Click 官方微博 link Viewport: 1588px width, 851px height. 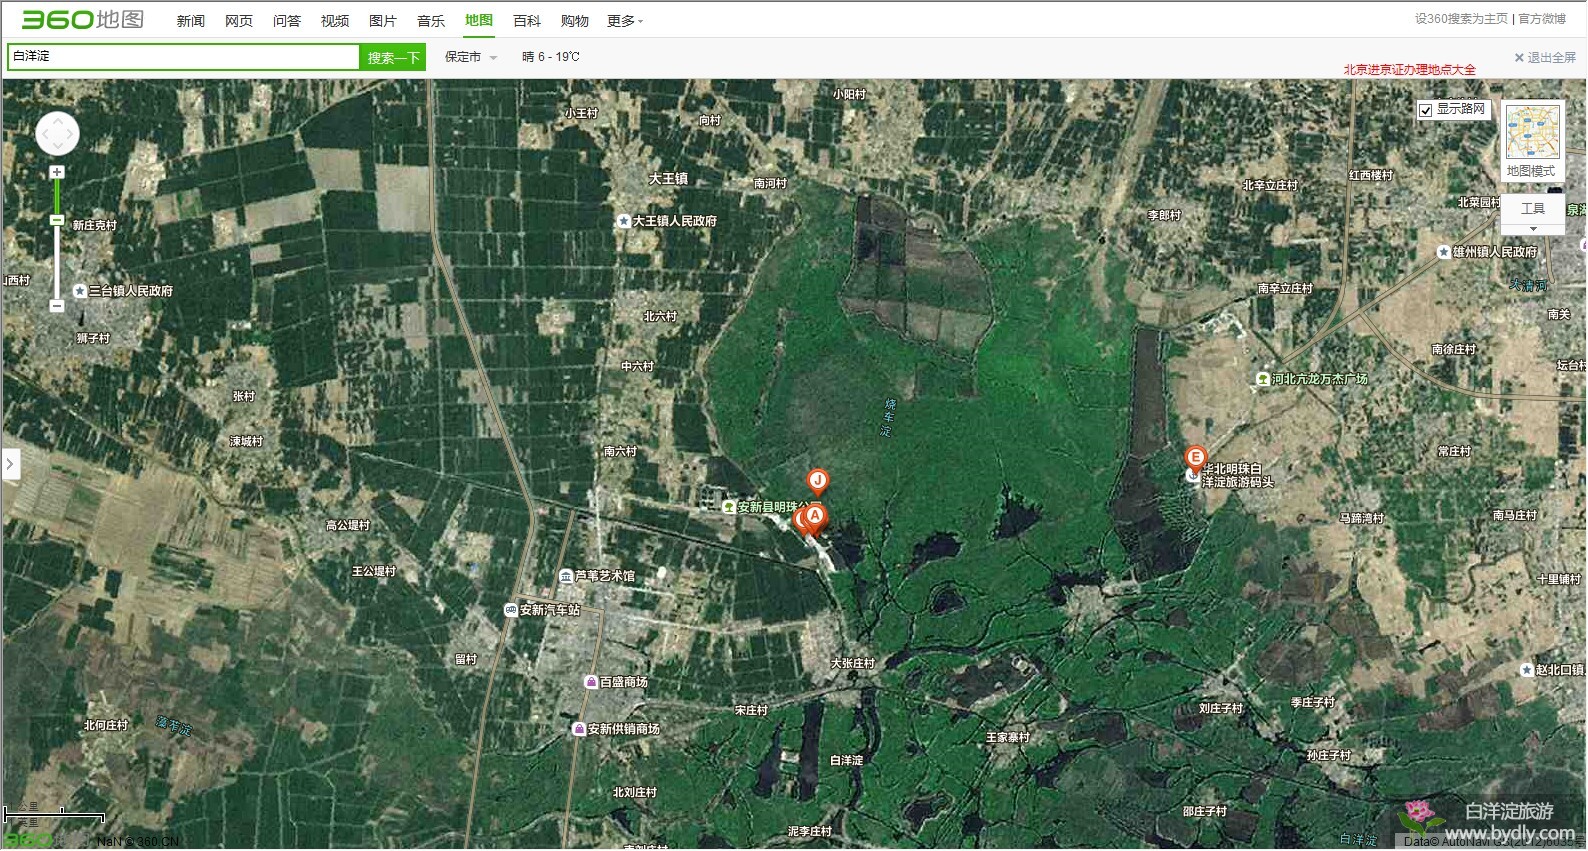1542,19
